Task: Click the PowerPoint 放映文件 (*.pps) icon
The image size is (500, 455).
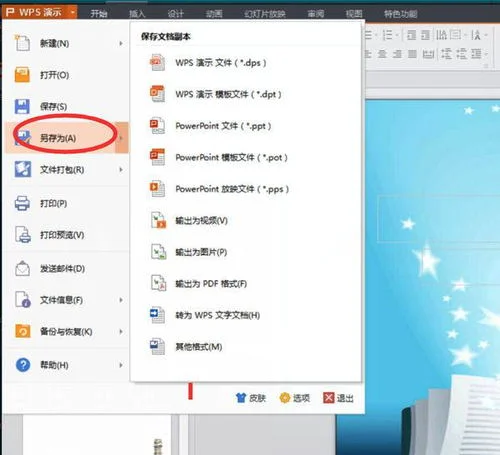Action: pos(157,189)
